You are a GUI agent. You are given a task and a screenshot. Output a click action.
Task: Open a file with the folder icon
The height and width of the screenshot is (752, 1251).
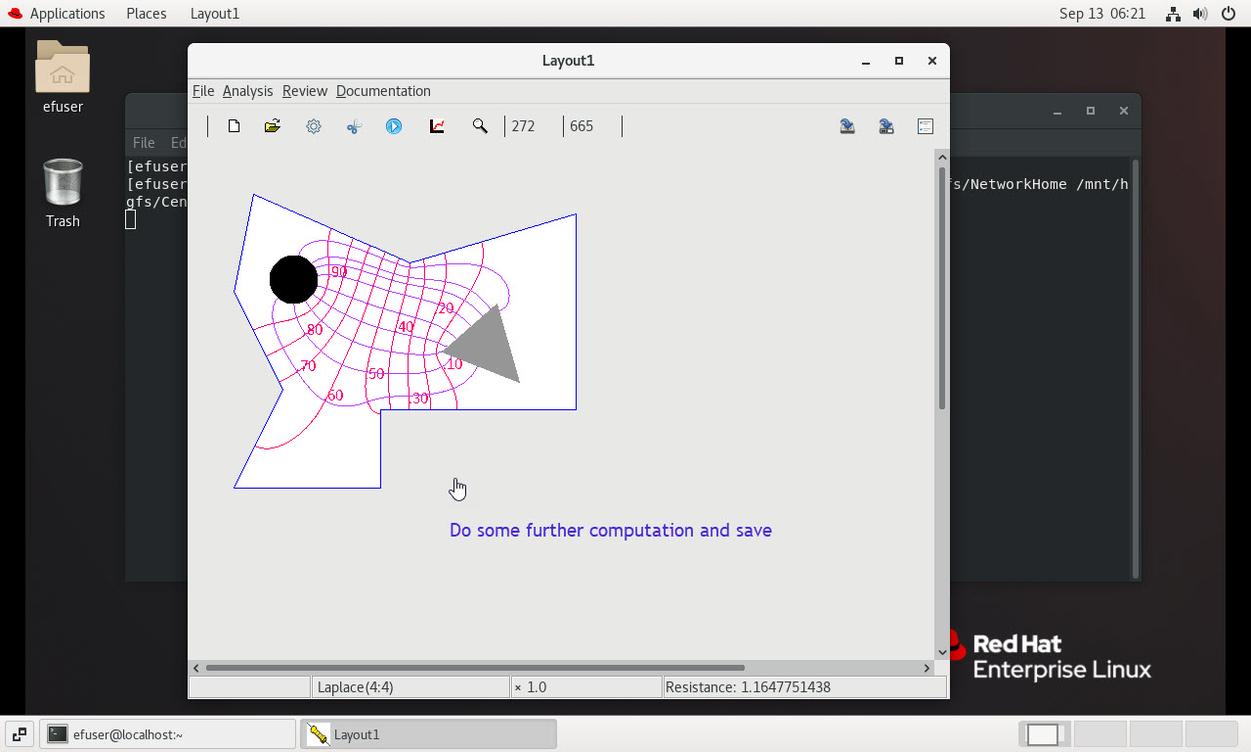coord(272,126)
